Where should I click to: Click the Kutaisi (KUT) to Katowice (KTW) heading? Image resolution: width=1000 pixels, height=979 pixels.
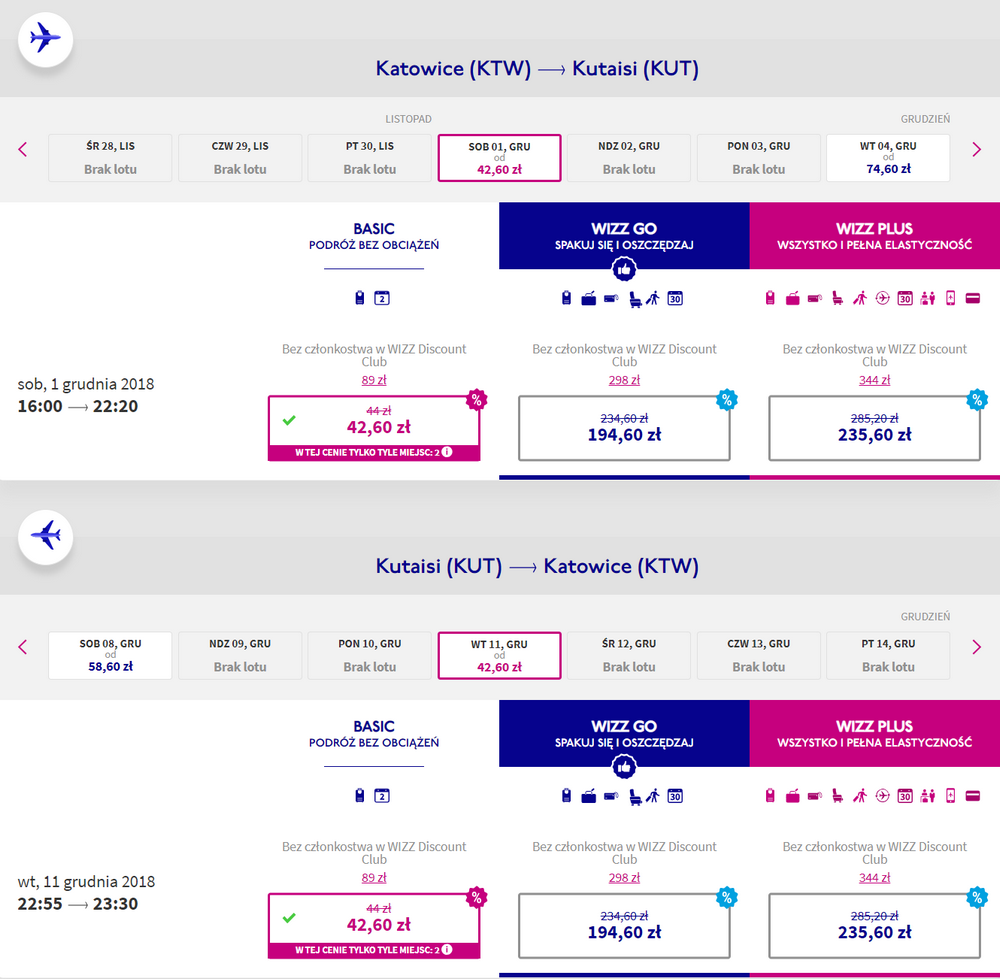pyautogui.click(x=537, y=566)
